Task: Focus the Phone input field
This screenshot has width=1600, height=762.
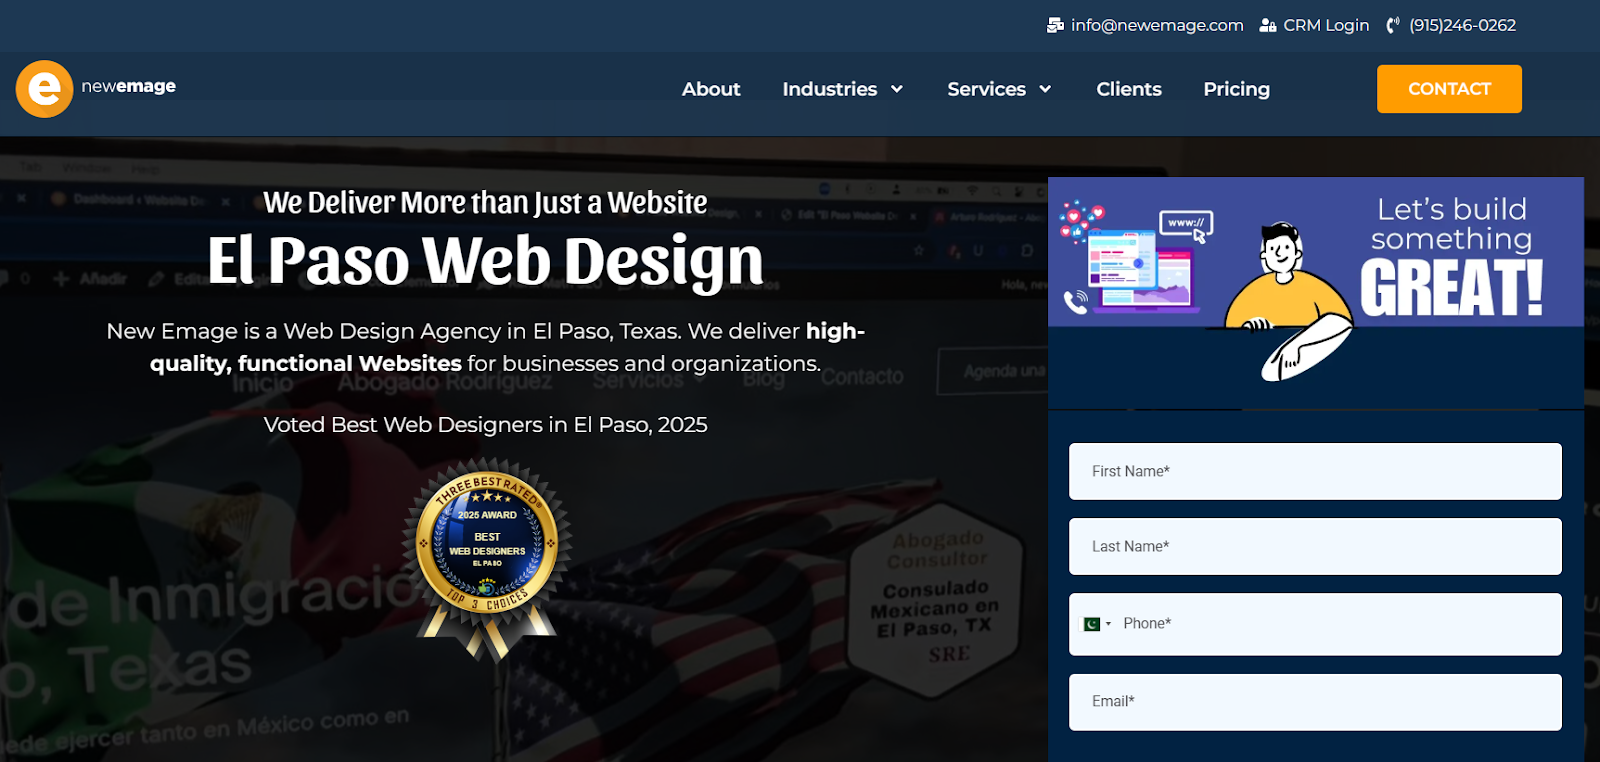Action: (1315, 624)
